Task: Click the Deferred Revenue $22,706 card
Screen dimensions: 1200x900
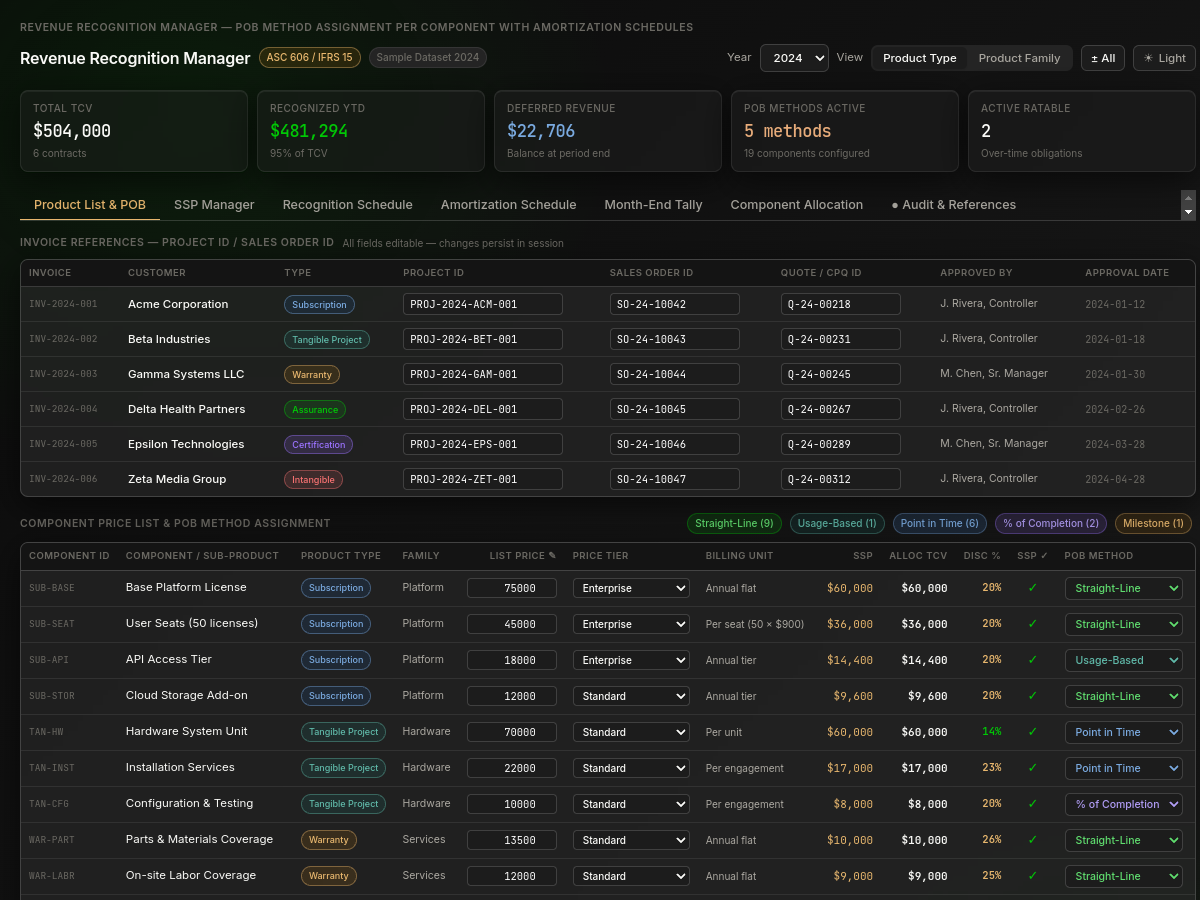Action: [x=608, y=131]
